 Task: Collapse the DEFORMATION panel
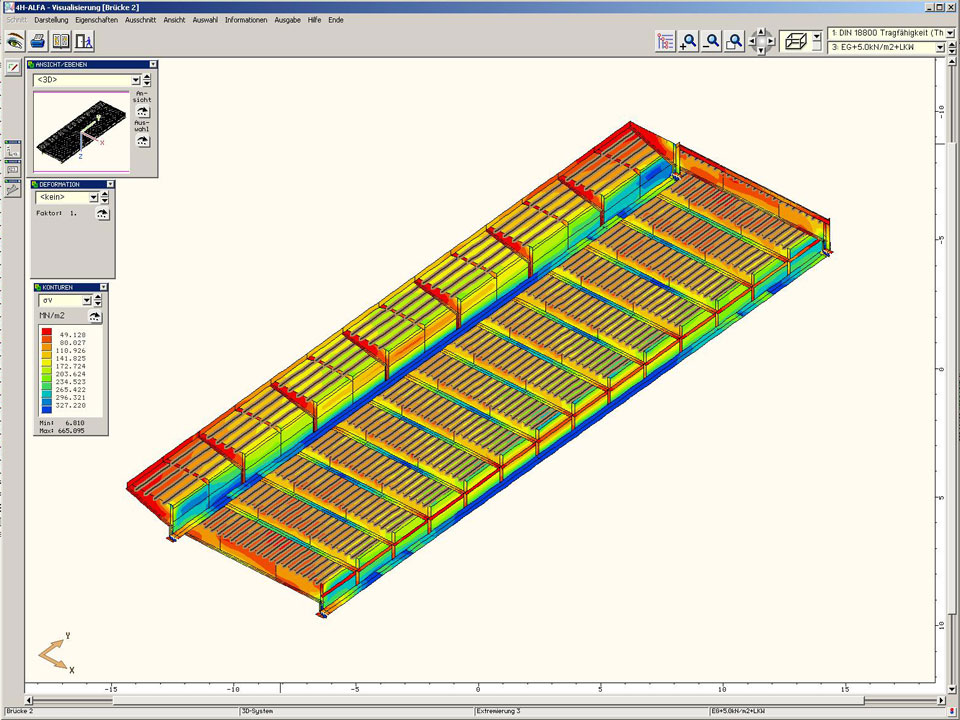pyautogui.click(x=110, y=184)
